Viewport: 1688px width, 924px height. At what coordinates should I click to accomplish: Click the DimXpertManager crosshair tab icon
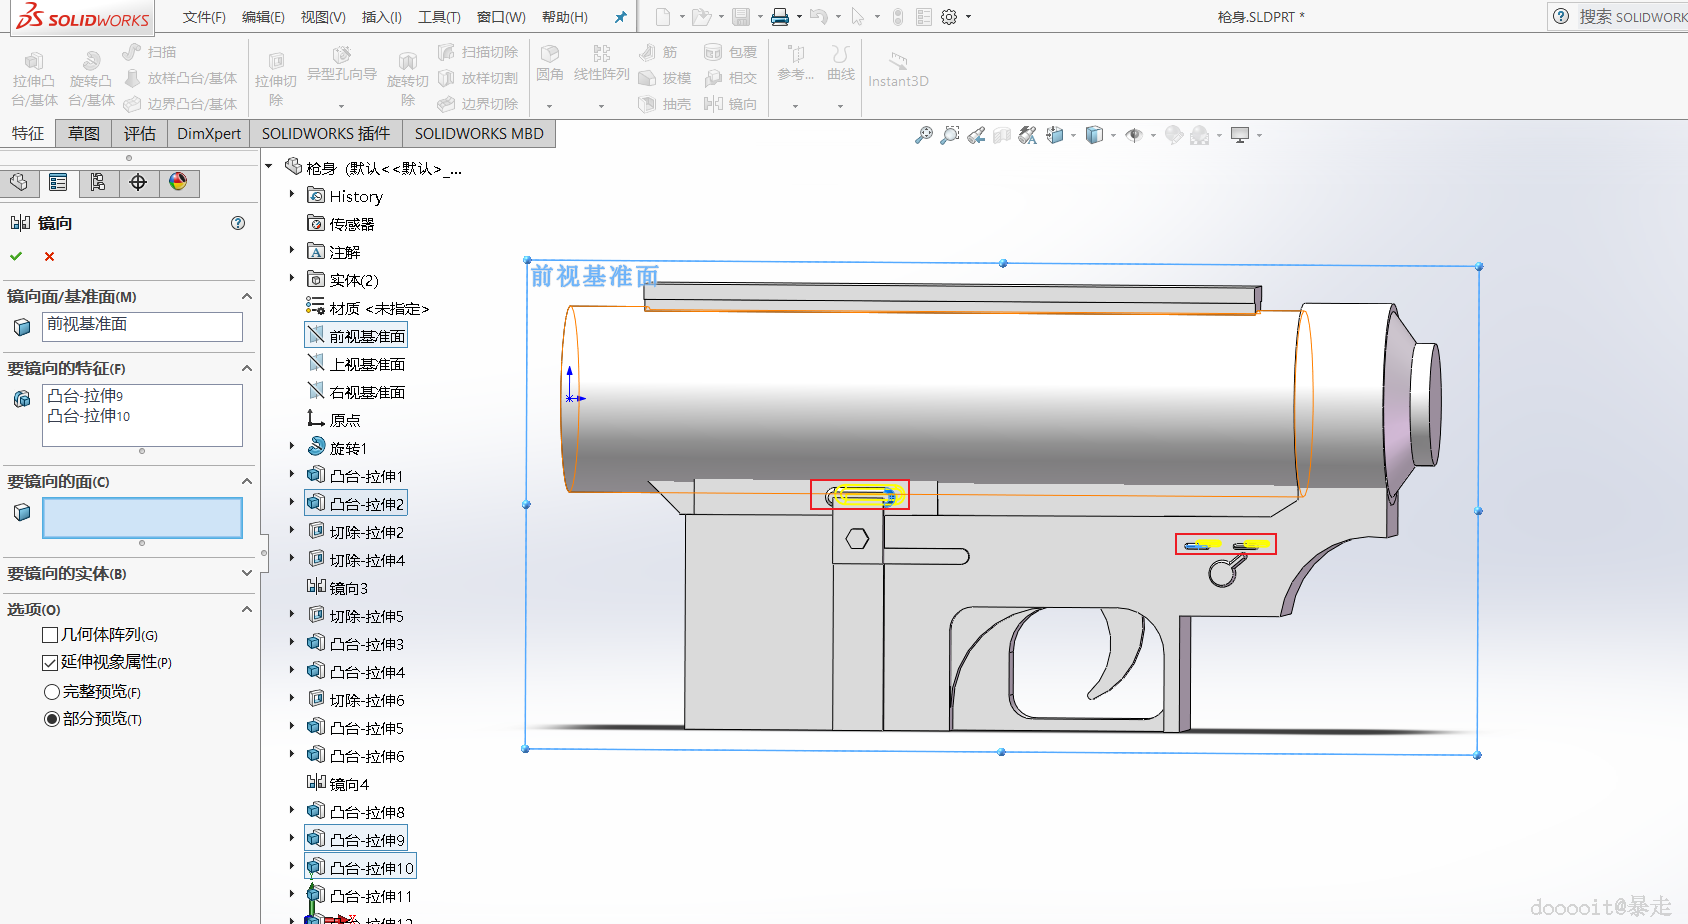pyautogui.click(x=138, y=182)
